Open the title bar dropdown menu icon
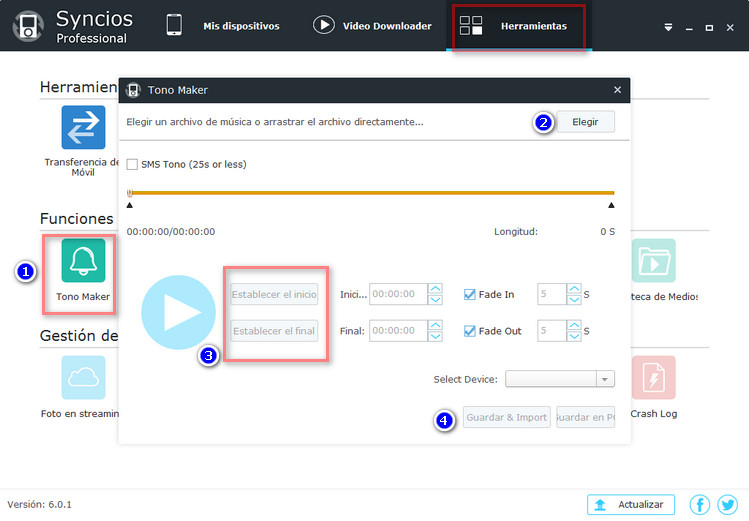This screenshot has height=521, width=749. [668, 28]
